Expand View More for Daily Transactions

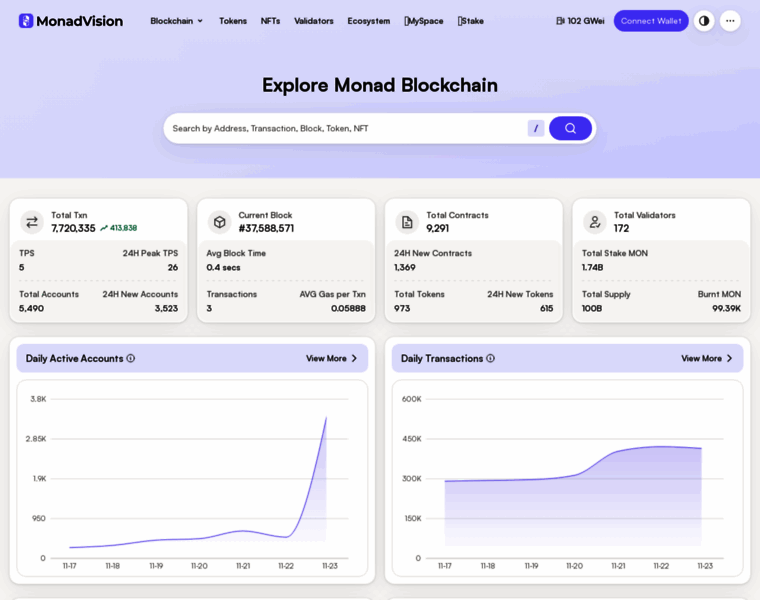click(707, 358)
